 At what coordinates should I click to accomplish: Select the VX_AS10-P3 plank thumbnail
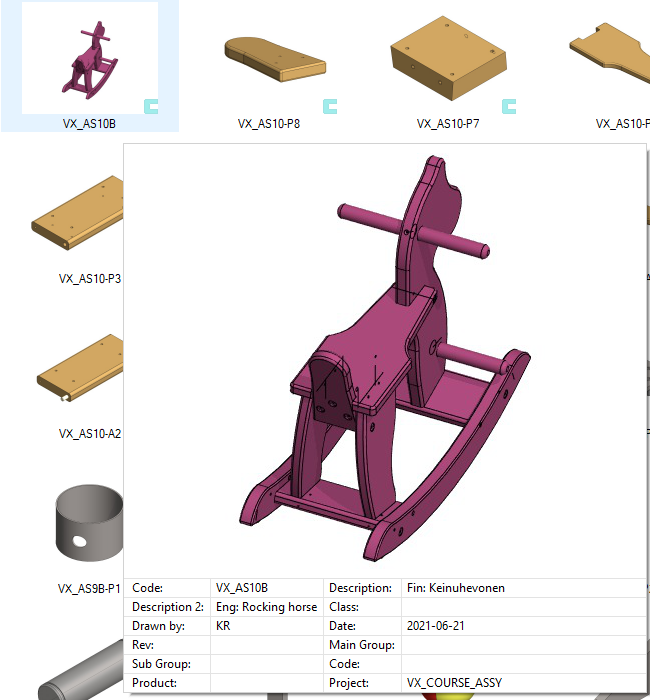tap(77, 212)
